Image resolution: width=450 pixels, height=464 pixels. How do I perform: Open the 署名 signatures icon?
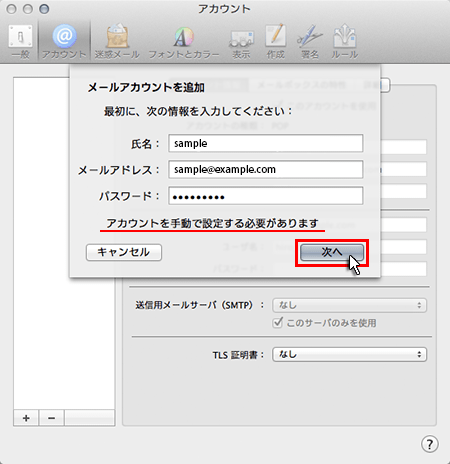(310, 41)
